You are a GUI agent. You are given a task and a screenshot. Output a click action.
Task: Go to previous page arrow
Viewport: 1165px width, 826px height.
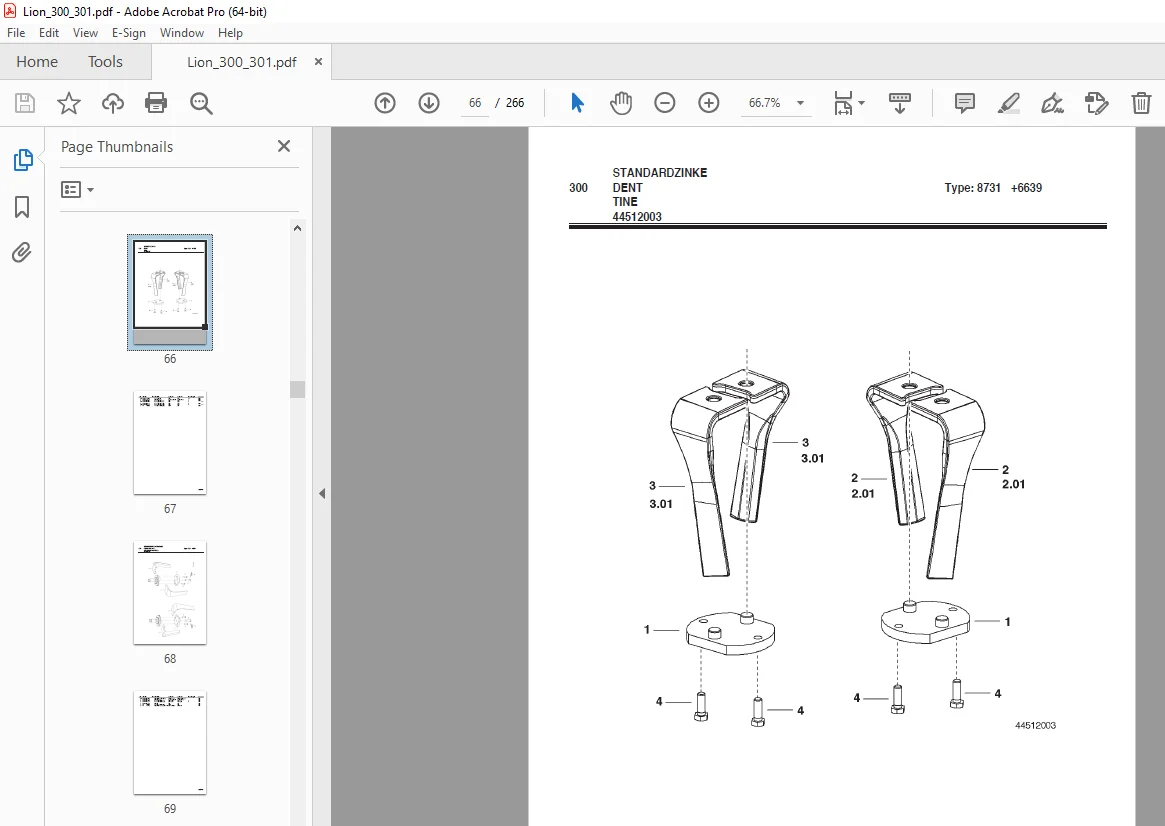click(x=385, y=103)
